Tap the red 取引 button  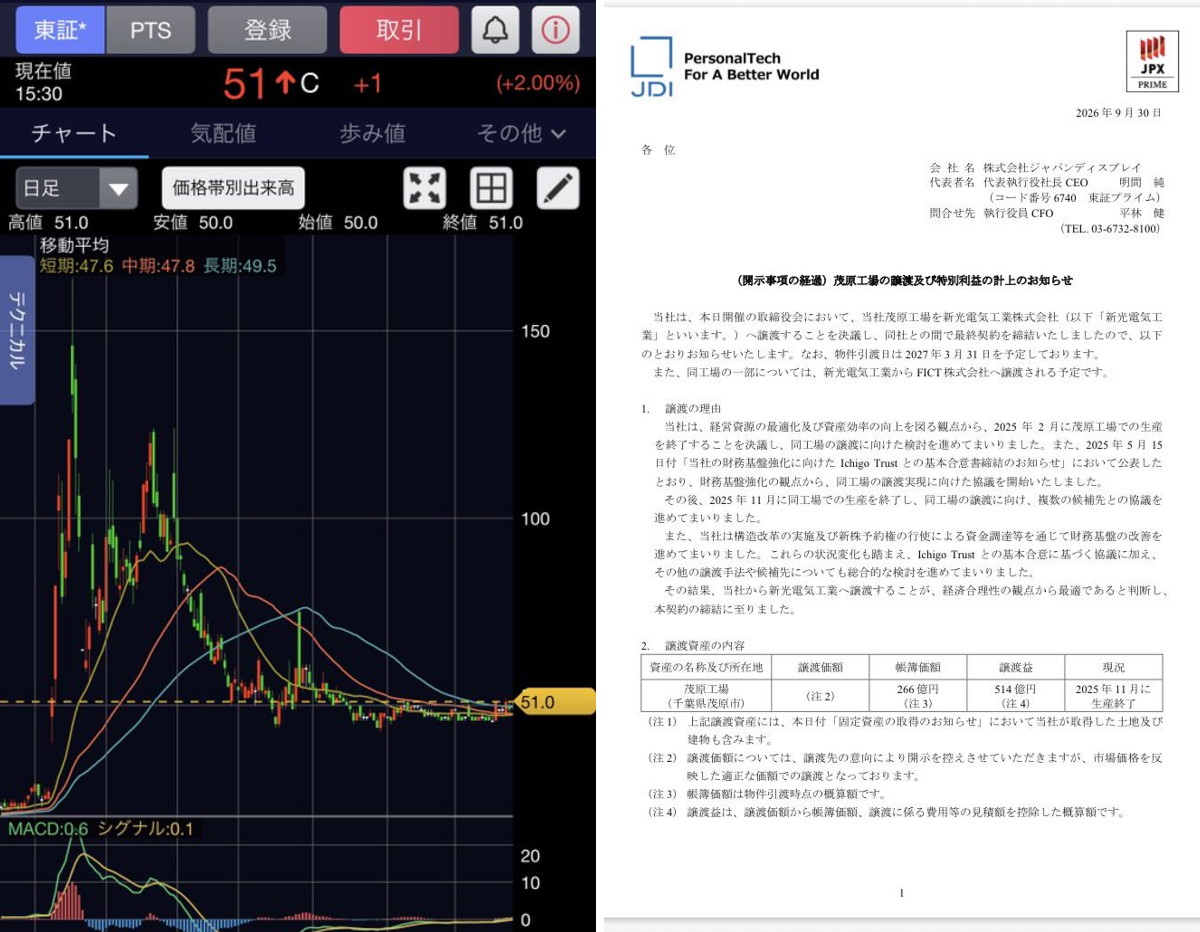point(399,30)
